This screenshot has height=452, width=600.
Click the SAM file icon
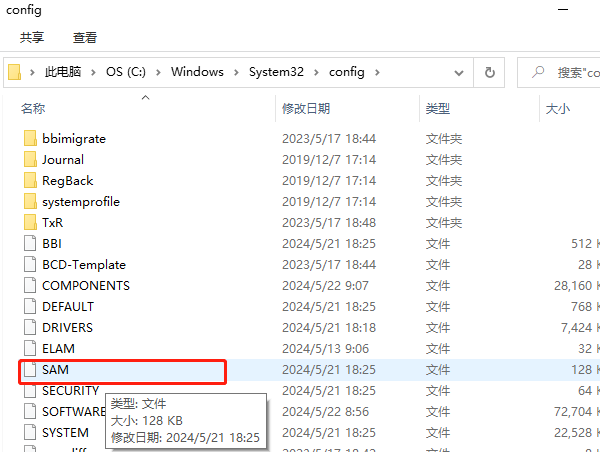click(x=29, y=370)
